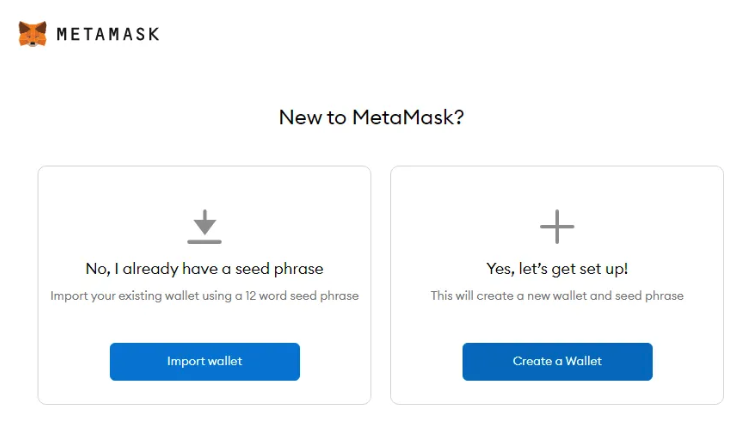Select the 'New to MetaMask?' heading

click(x=371, y=117)
